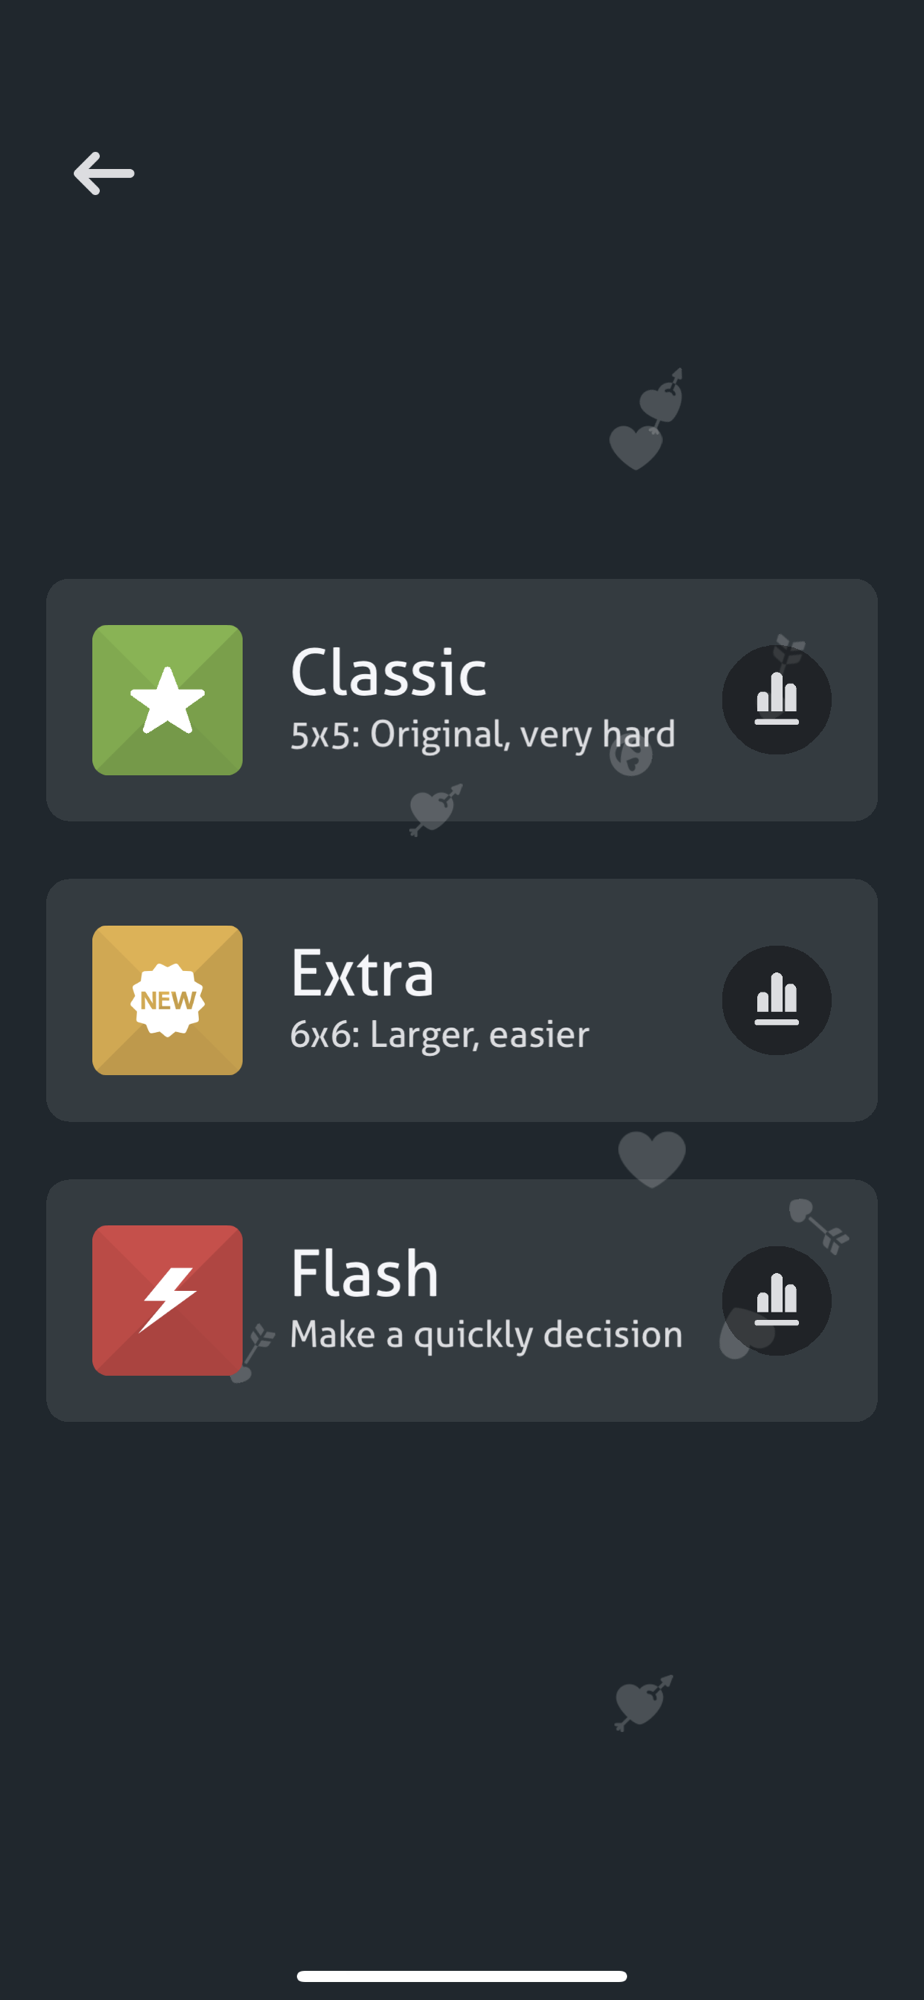Image resolution: width=924 pixels, height=2000 pixels.
Task: Tap the yellow NEW badge icon
Action: [167, 1000]
